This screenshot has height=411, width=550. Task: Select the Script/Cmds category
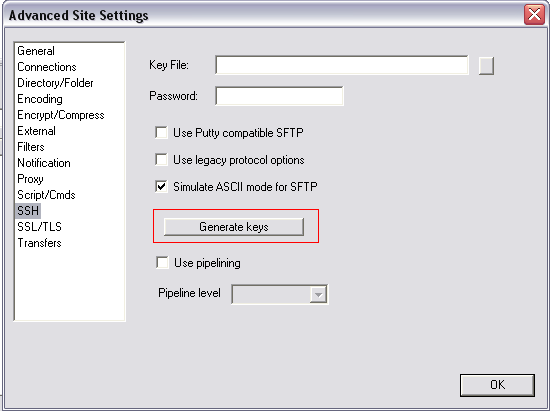click(x=46, y=195)
